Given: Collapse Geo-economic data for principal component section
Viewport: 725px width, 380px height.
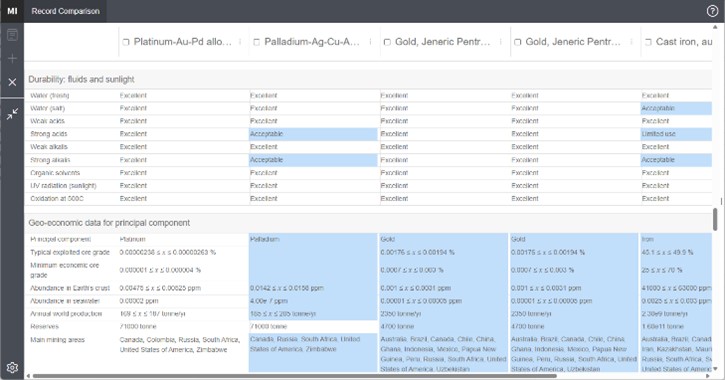Looking at the screenshot, I should 368,223.
